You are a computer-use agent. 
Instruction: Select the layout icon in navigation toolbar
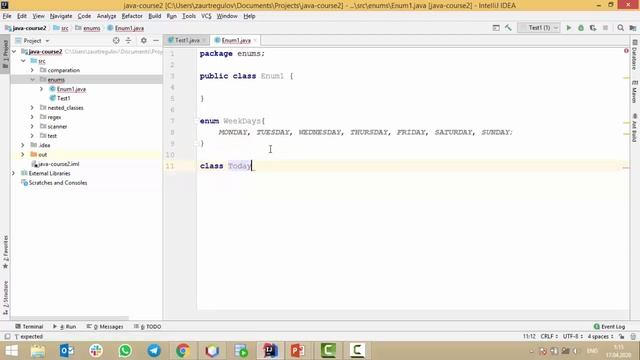point(496,28)
